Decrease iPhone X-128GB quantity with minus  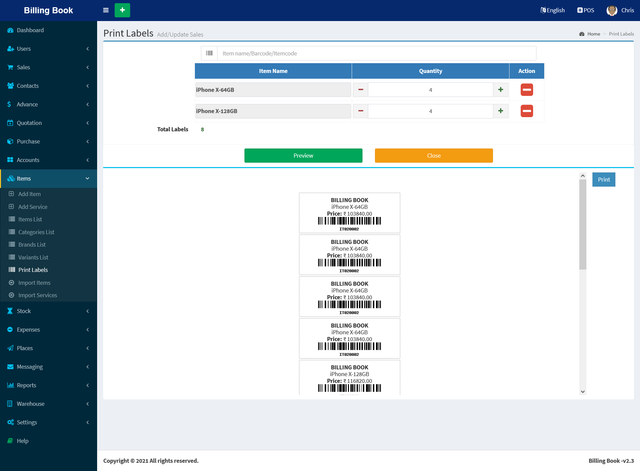[360, 111]
